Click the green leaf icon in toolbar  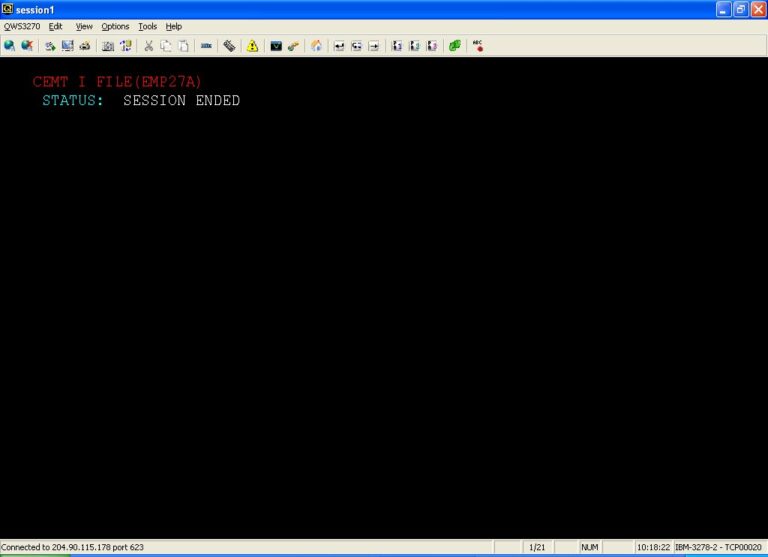point(455,46)
